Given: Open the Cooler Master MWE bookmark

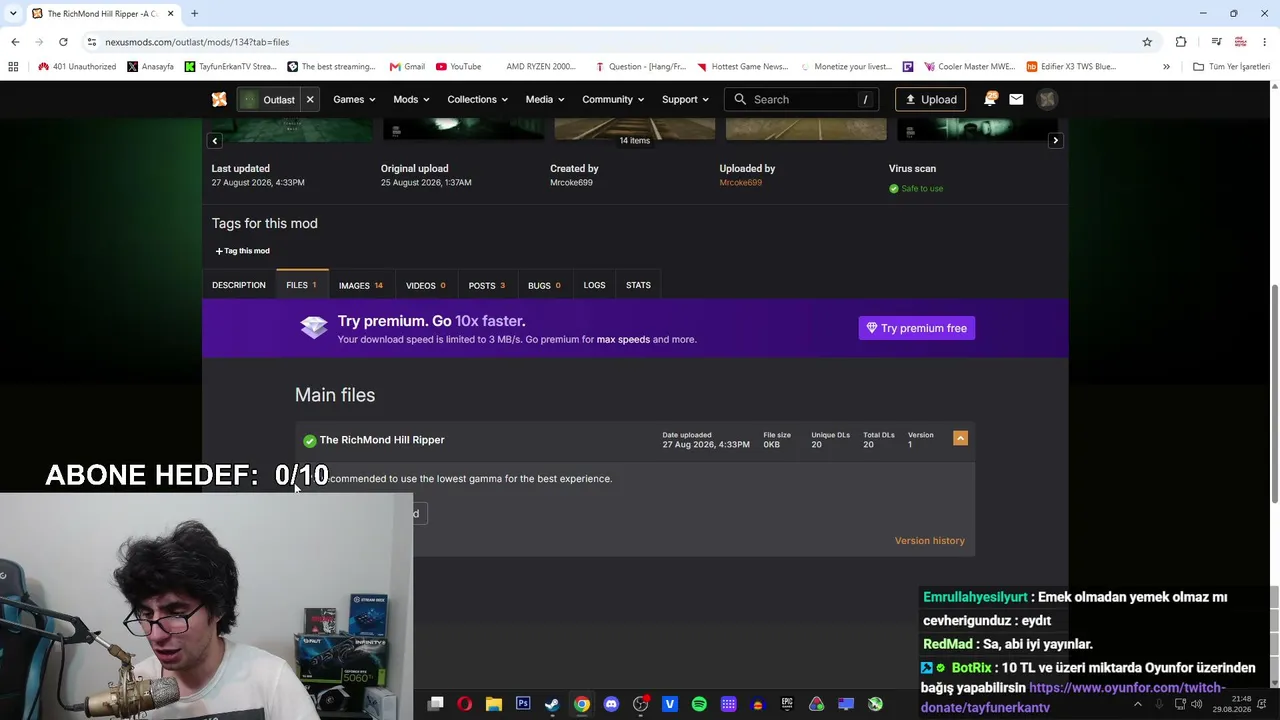Looking at the screenshot, I should (969, 67).
